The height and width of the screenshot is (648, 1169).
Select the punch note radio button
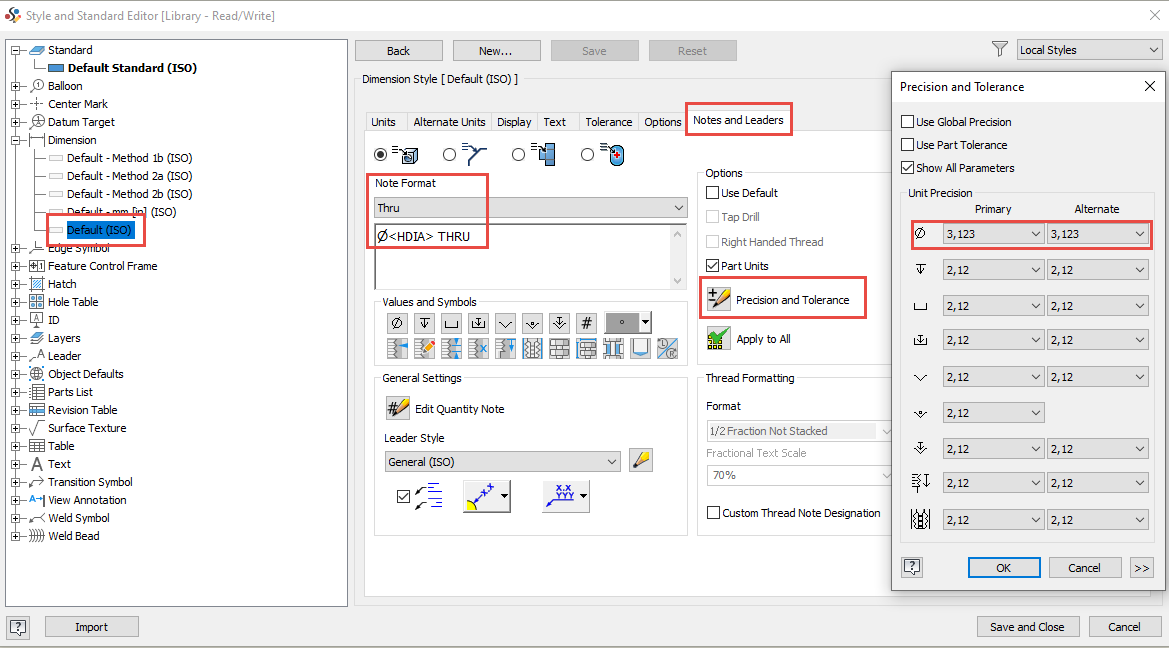pos(587,154)
